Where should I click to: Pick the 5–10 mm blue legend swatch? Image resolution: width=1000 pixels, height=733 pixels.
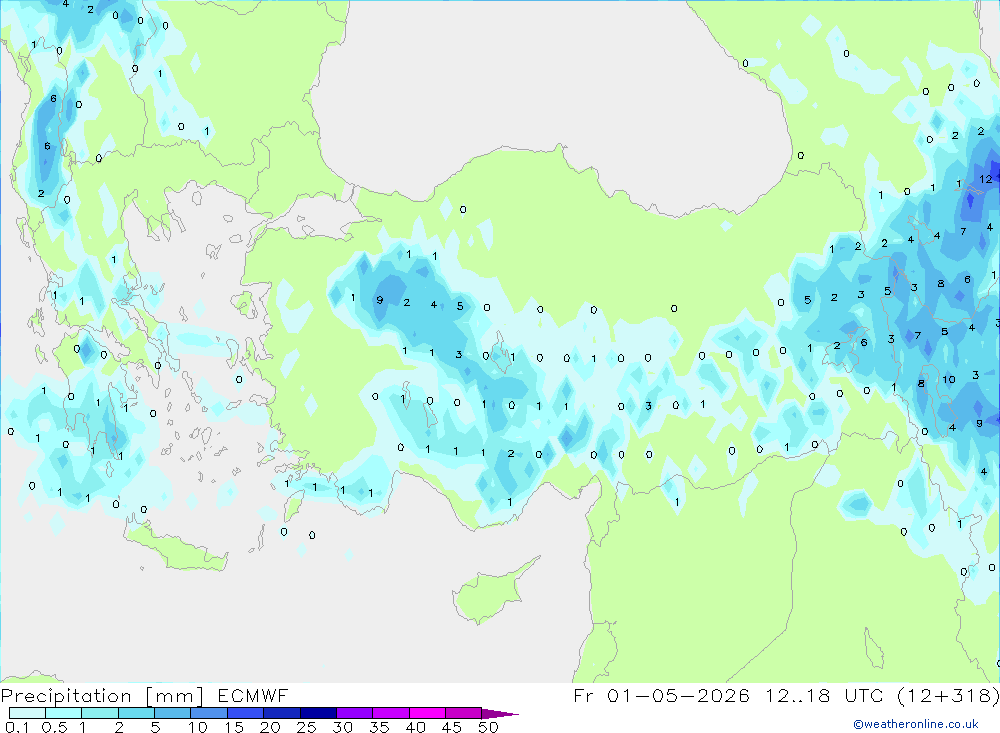172,713
